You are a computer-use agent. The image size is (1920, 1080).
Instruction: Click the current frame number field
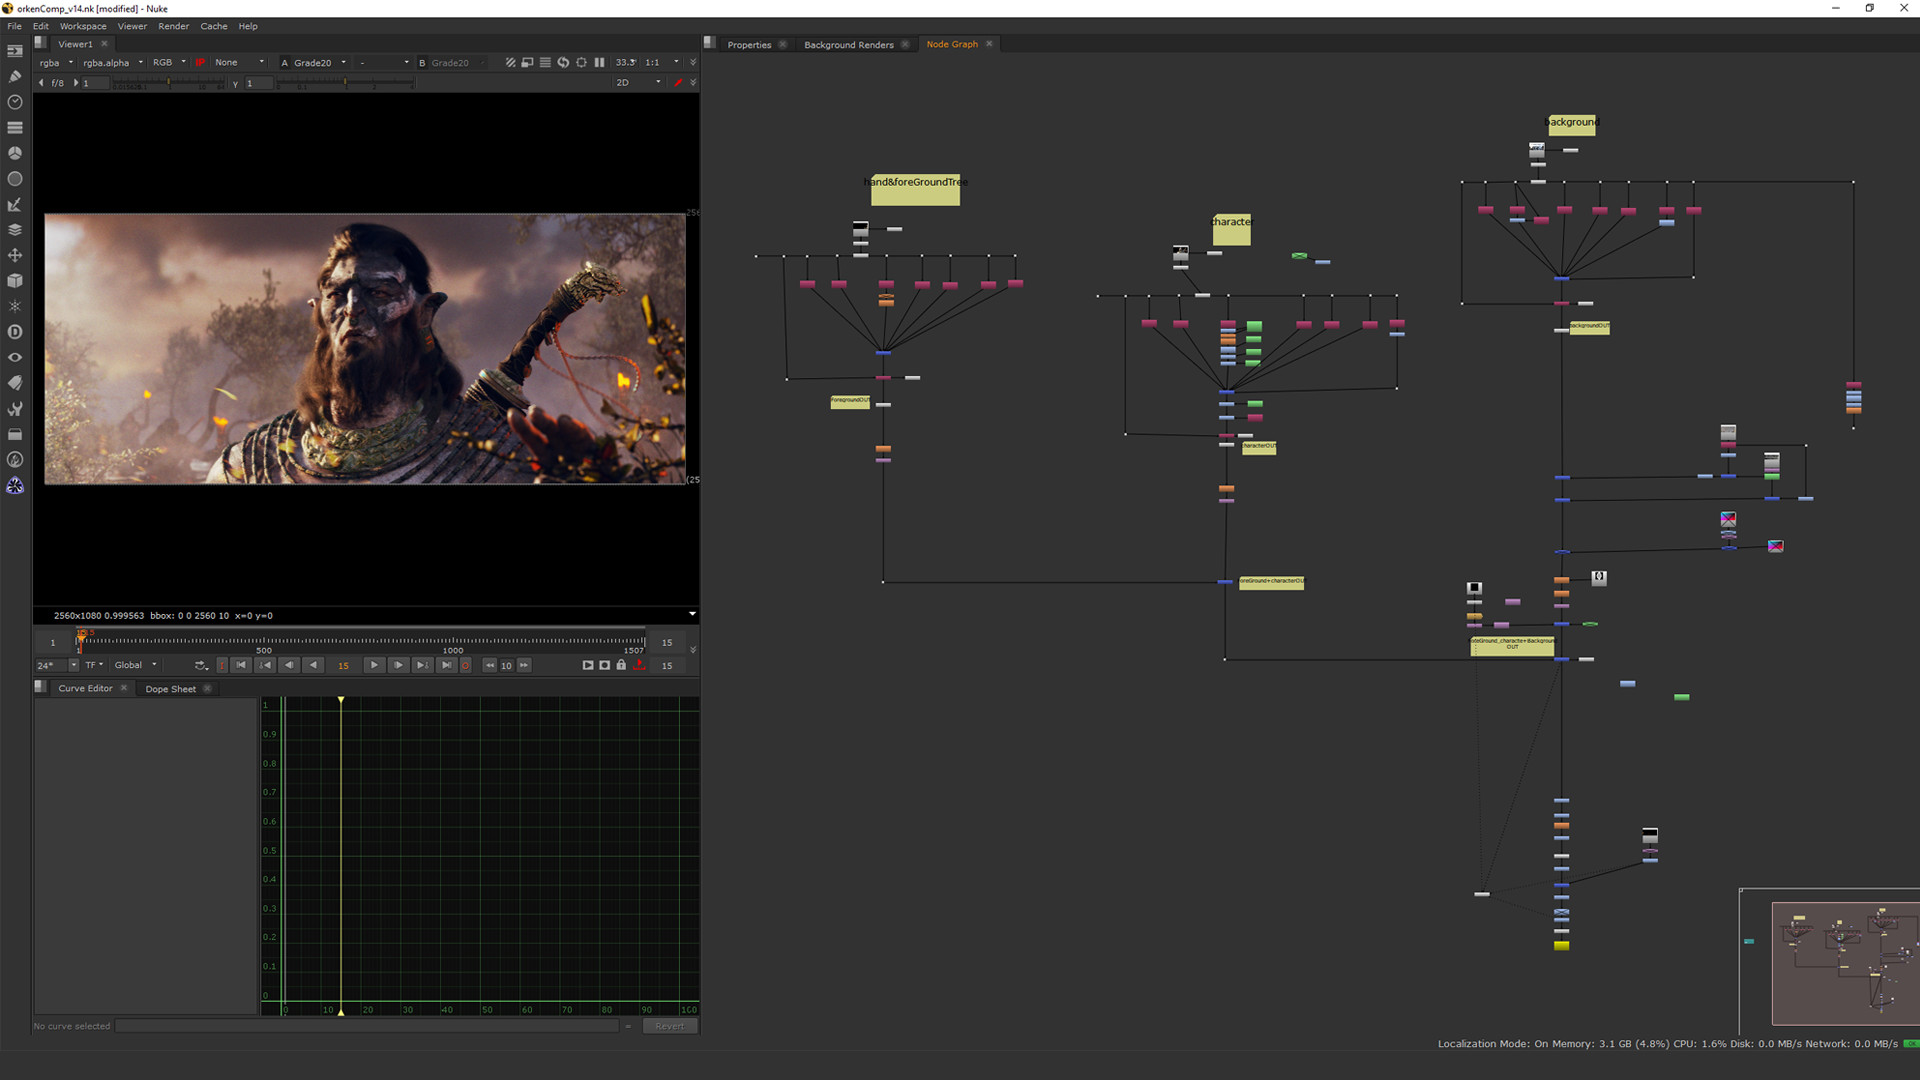point(343,665)
